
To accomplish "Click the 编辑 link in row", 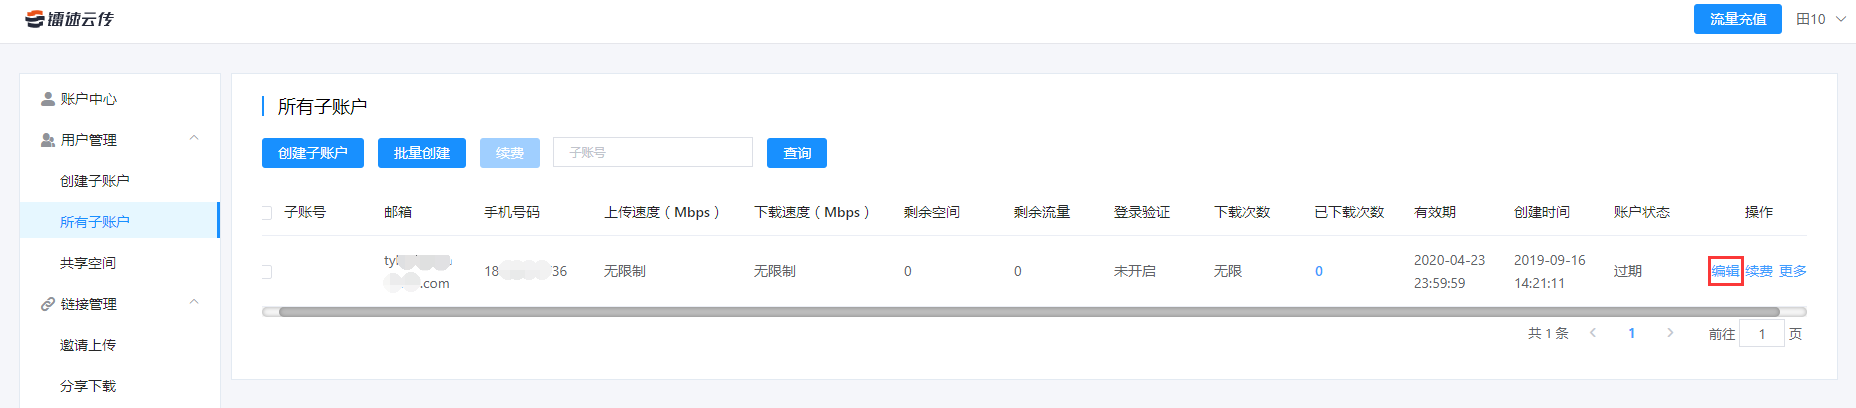I will click(1725, 271).
